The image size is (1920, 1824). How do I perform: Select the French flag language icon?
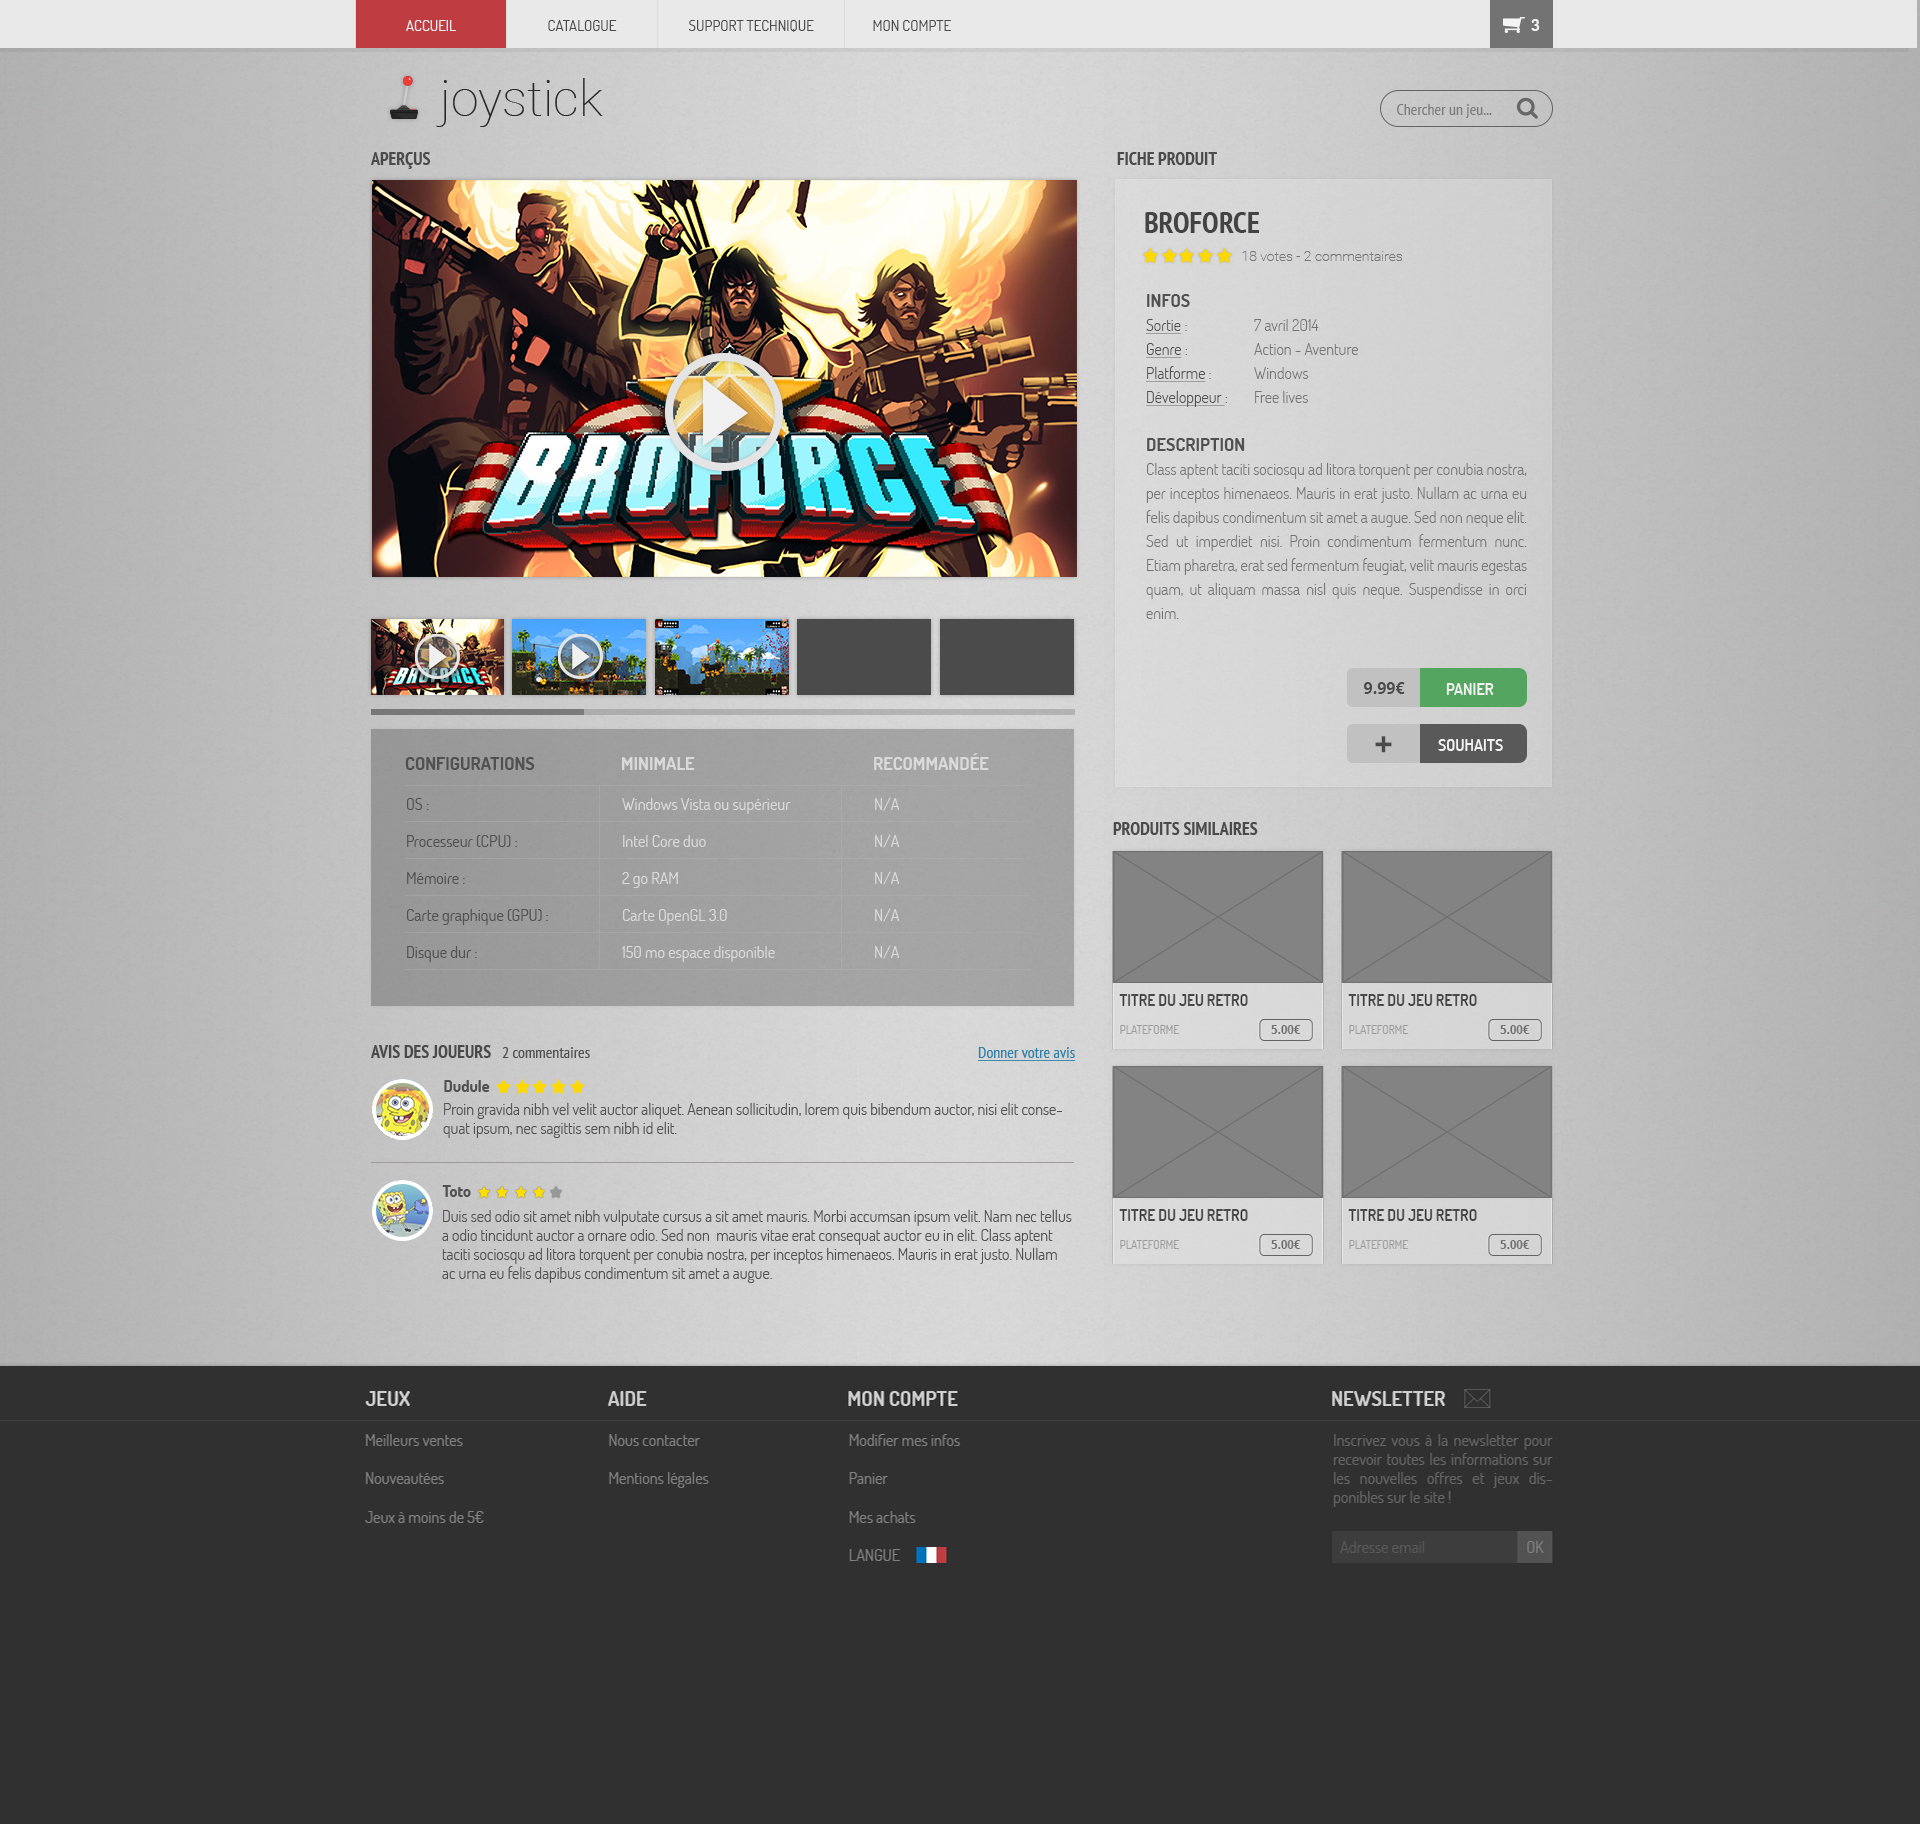coord(931,1555)
